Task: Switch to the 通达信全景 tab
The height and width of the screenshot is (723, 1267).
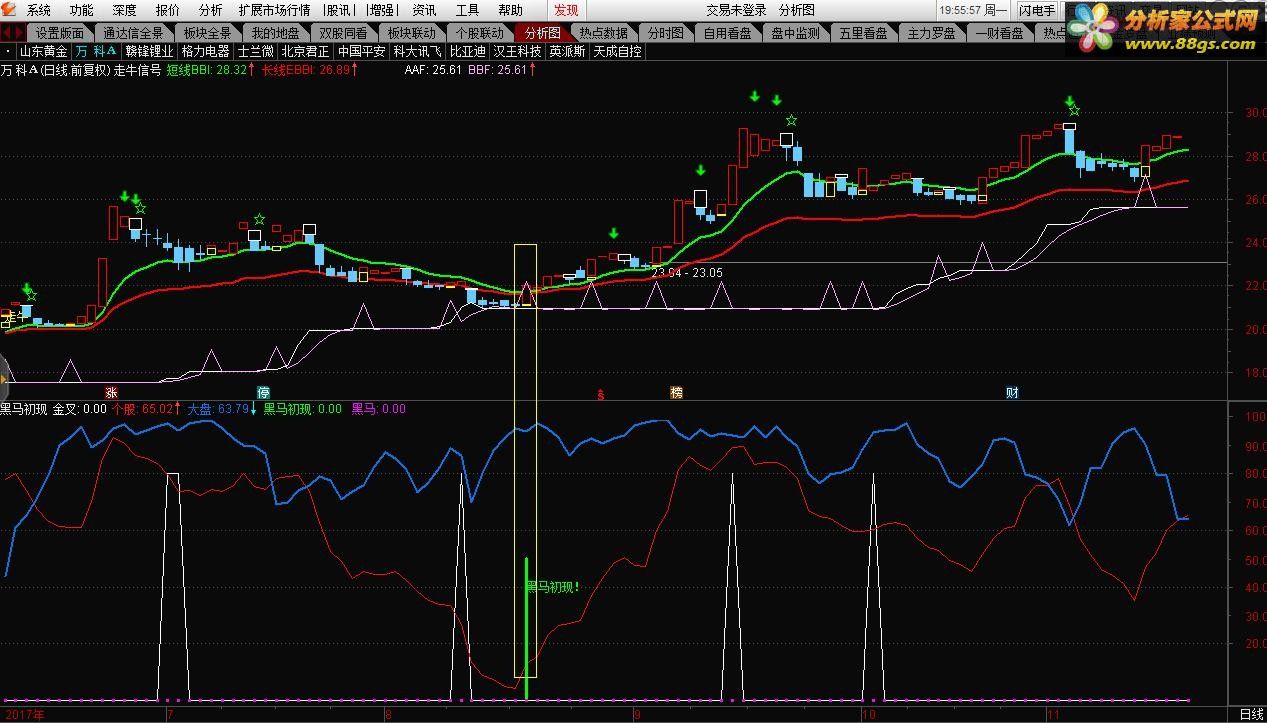Action: [x=132, y=33]
